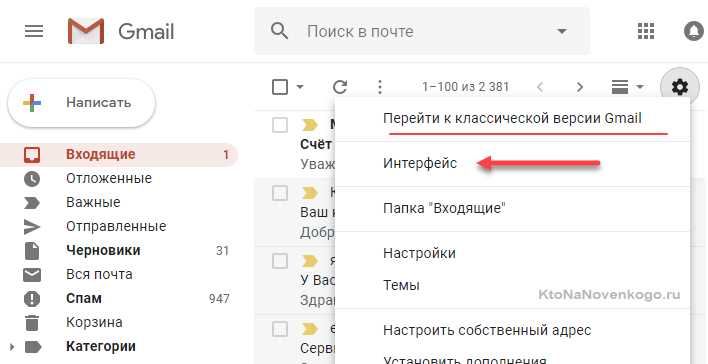Viewport: 708px width, 364px height.
Task: Go to newer messages arrow
Action: click(x=540, y=87)
